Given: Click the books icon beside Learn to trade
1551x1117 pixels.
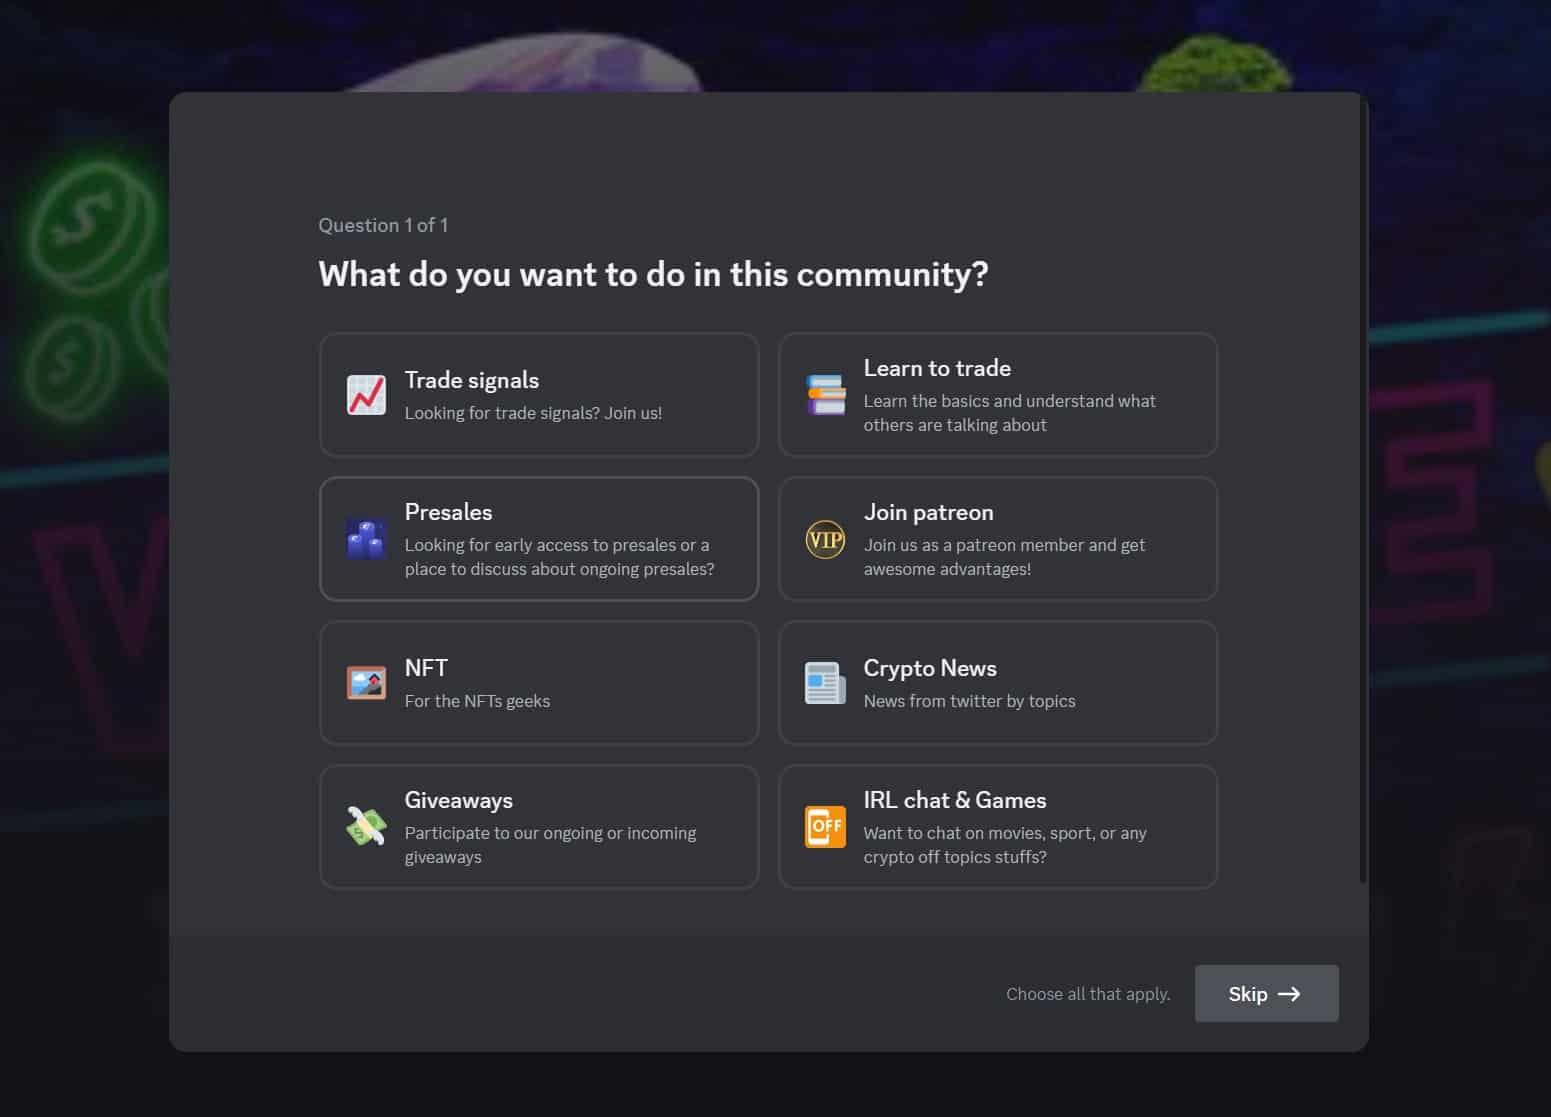Looking at the screenshot, I should click(x=825, y=394).
